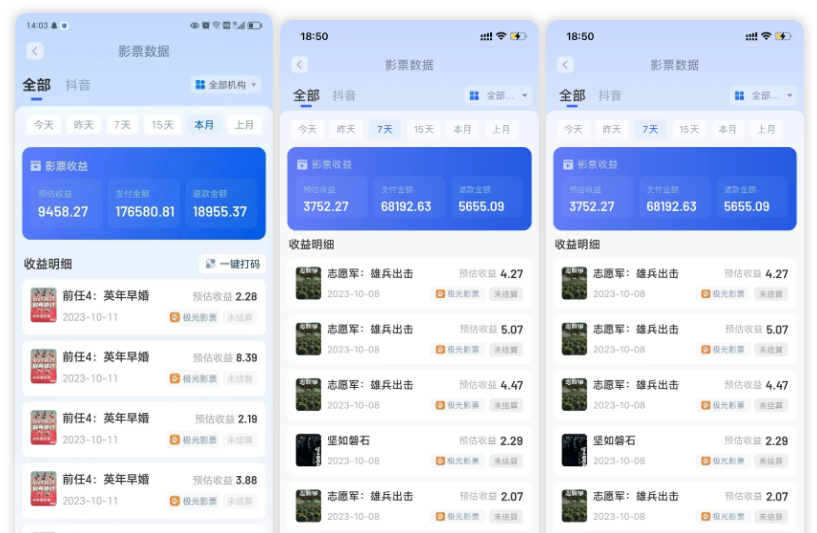This screenshot has height=533, width=817.
Task: Select the 本月 date filter on left phone
Action: (x=204, y=125)
